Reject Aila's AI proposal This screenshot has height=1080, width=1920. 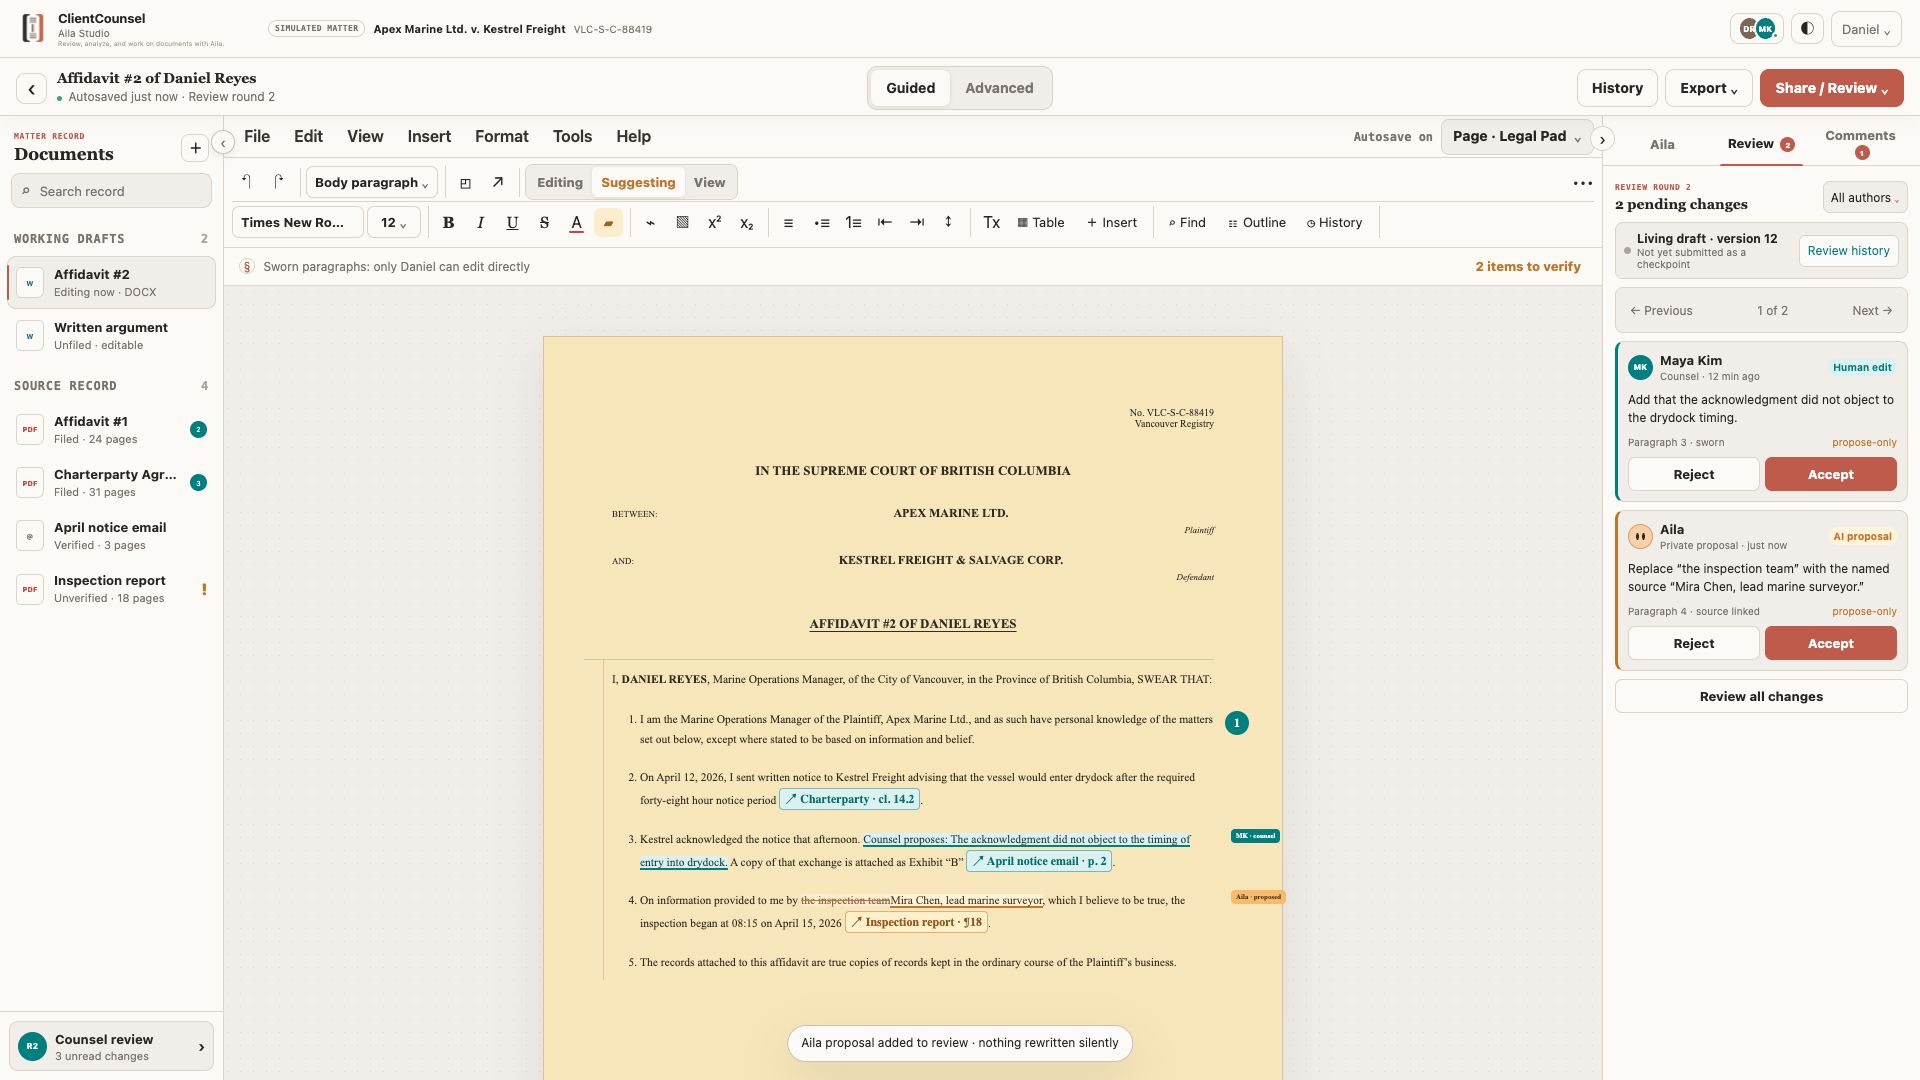pos(1693,644)
